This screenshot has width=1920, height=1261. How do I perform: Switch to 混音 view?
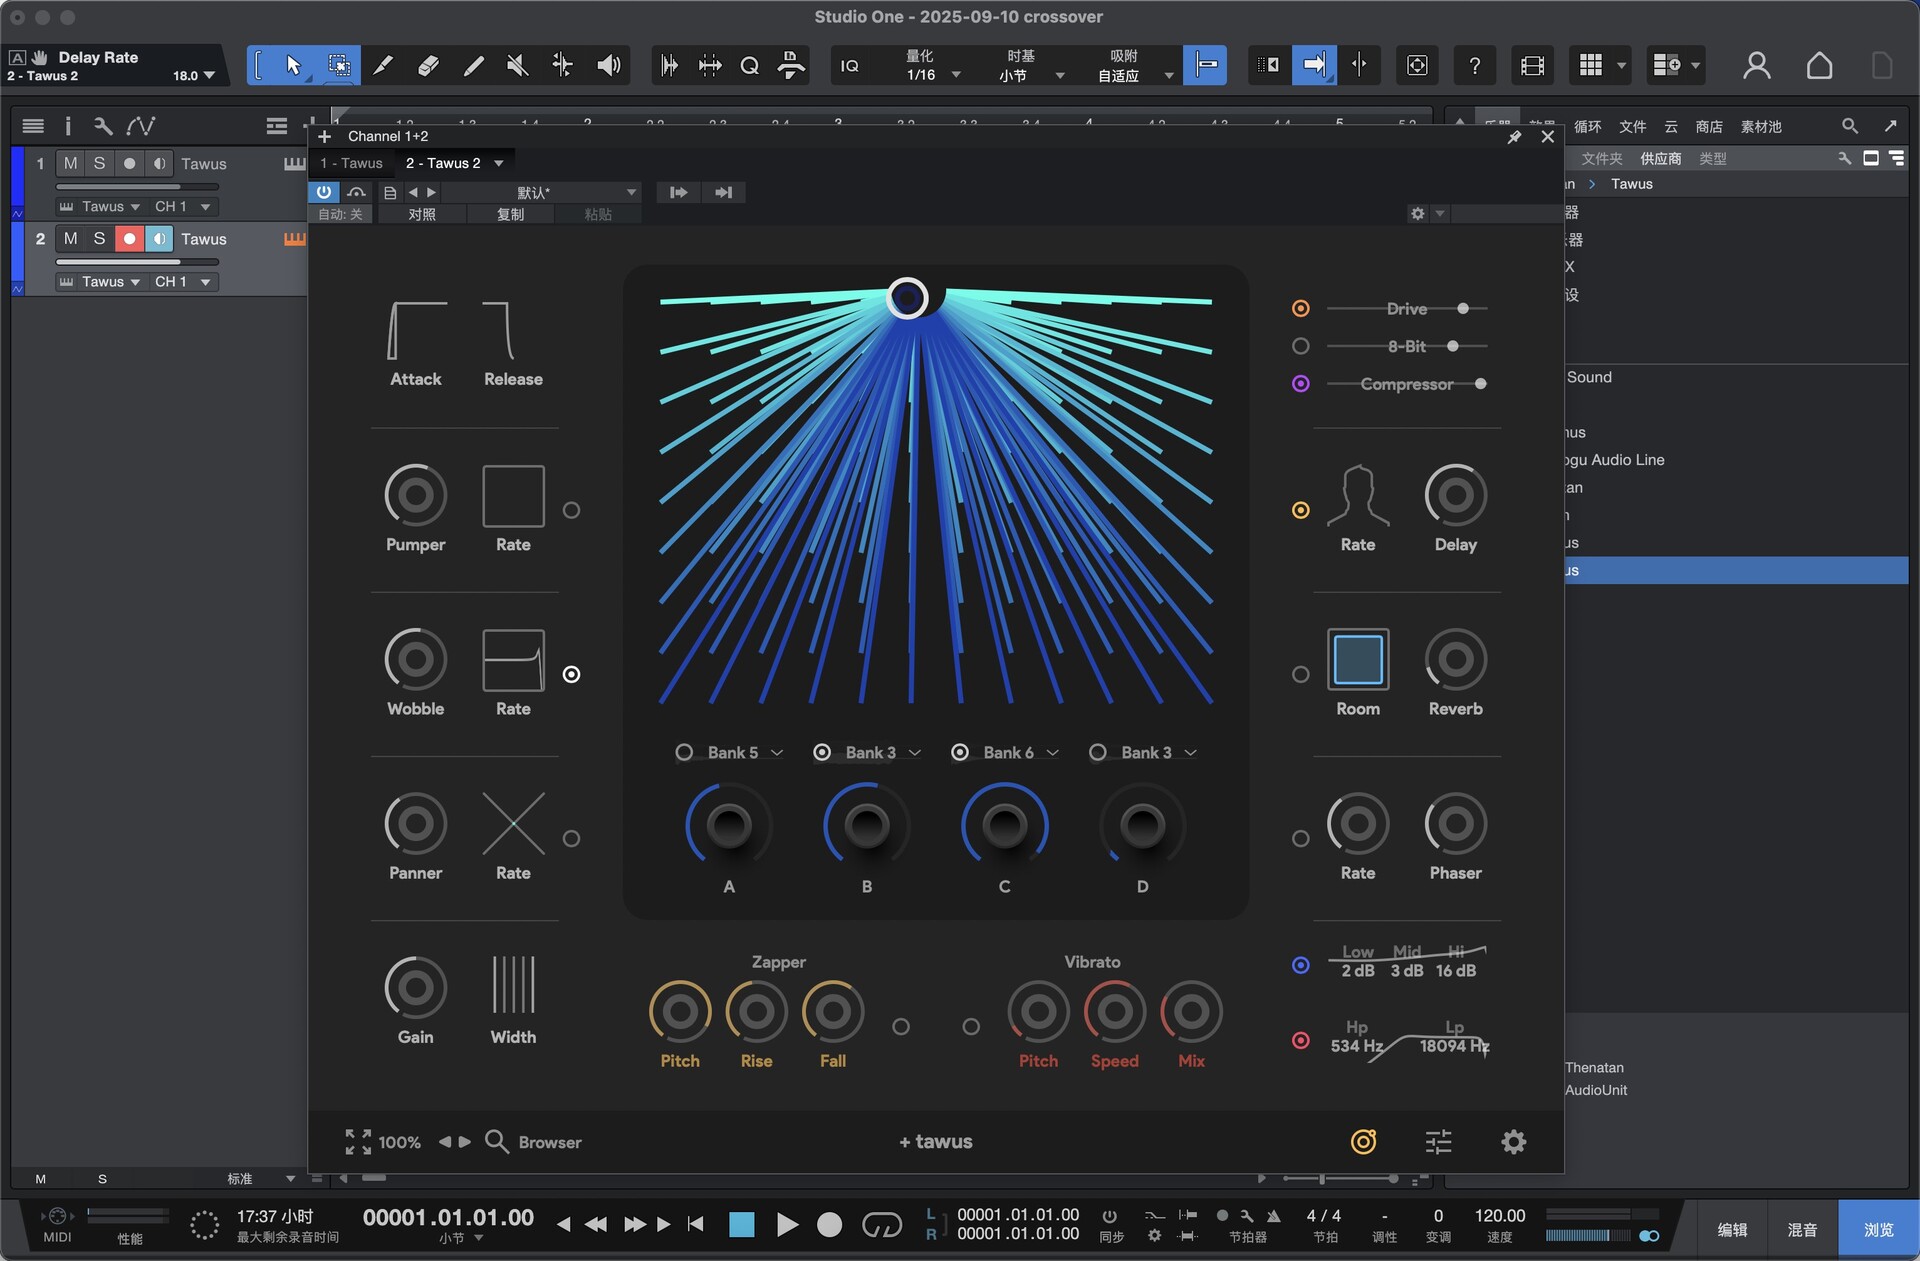(x=1802, y=1230)
